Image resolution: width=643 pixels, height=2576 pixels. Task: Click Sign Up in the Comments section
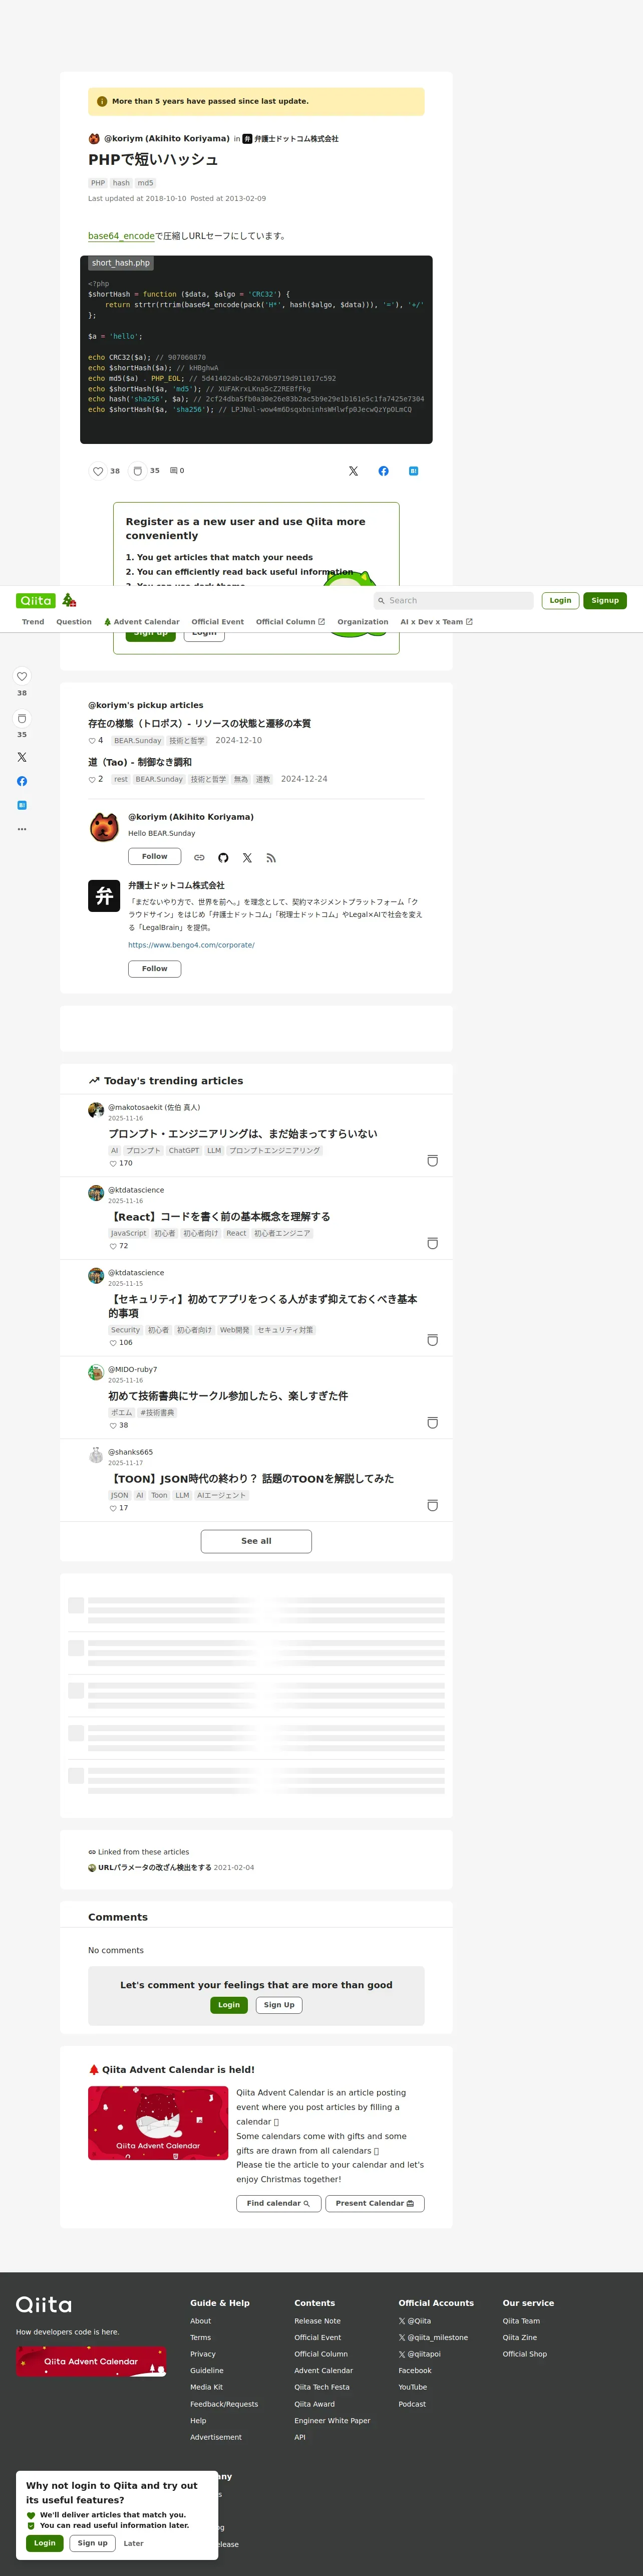pyautogui.click(x=279, y=2005)
